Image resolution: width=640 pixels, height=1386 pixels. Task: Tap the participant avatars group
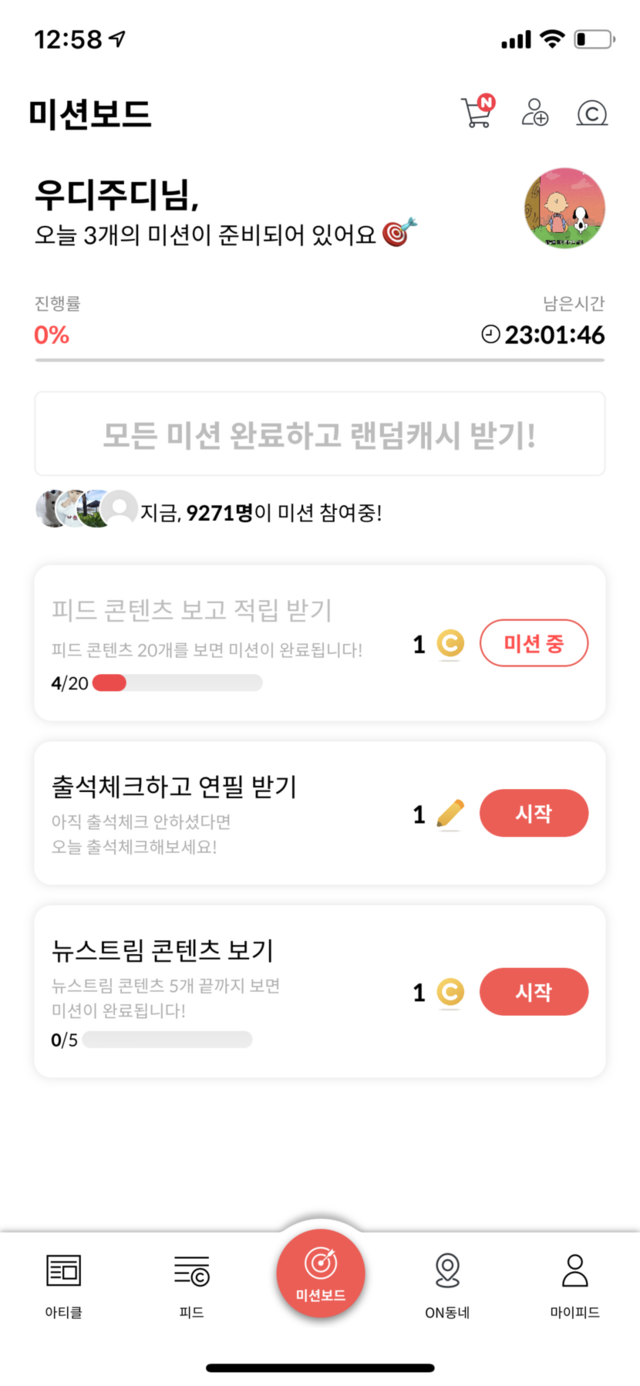86,509
